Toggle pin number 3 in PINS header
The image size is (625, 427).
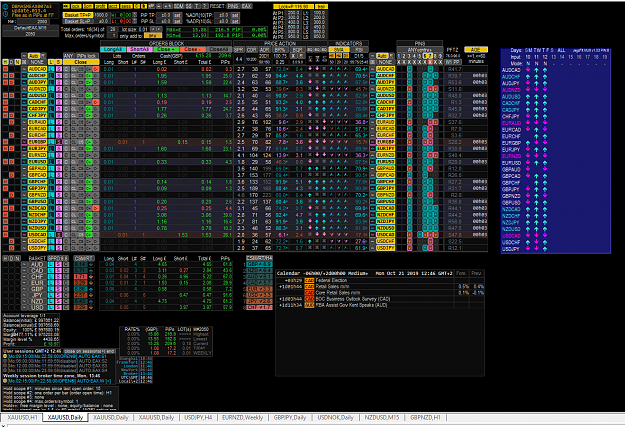[x=409, y=56]
